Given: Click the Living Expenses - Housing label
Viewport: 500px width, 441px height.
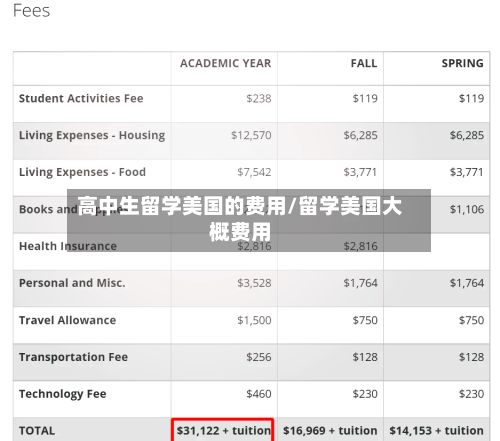Looking at the screenshot, I should 92,136.
